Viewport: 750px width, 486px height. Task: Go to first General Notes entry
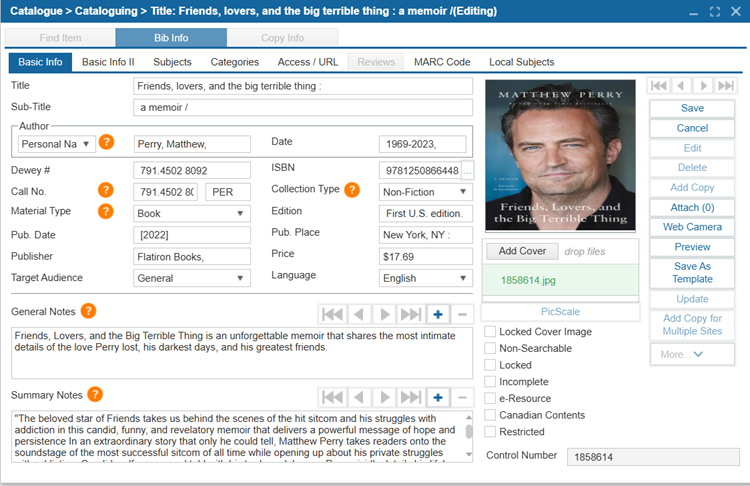click(332, 314)
